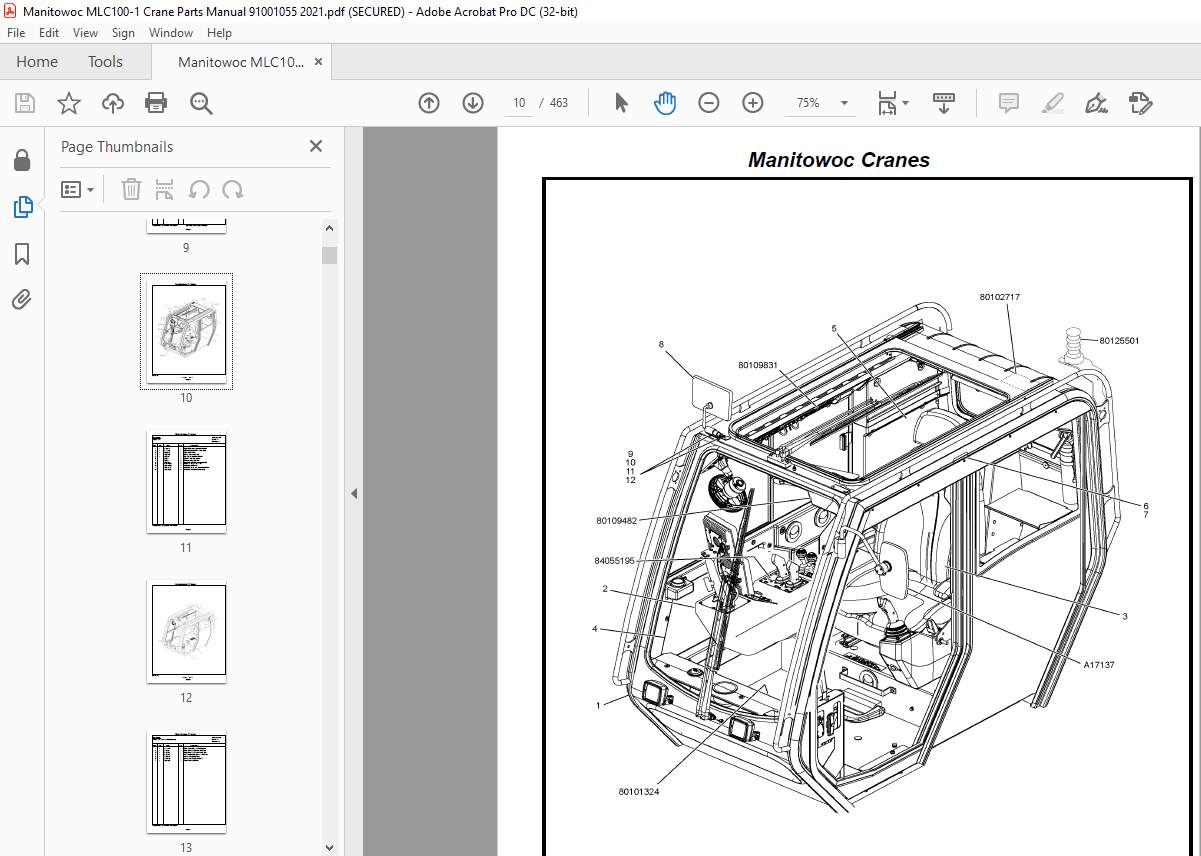1201x856 pixels.
Task: Open the Help menu
Action: (x=219, y=33)
